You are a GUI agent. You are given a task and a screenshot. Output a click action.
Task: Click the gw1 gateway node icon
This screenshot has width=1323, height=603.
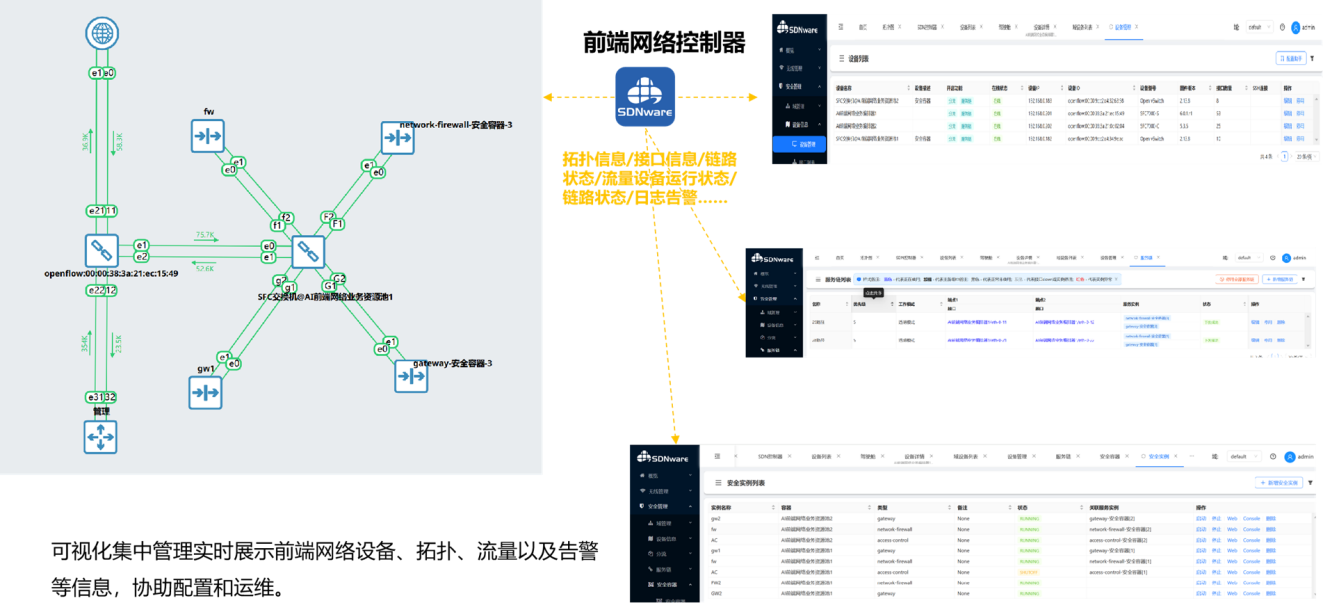point(205,392)
